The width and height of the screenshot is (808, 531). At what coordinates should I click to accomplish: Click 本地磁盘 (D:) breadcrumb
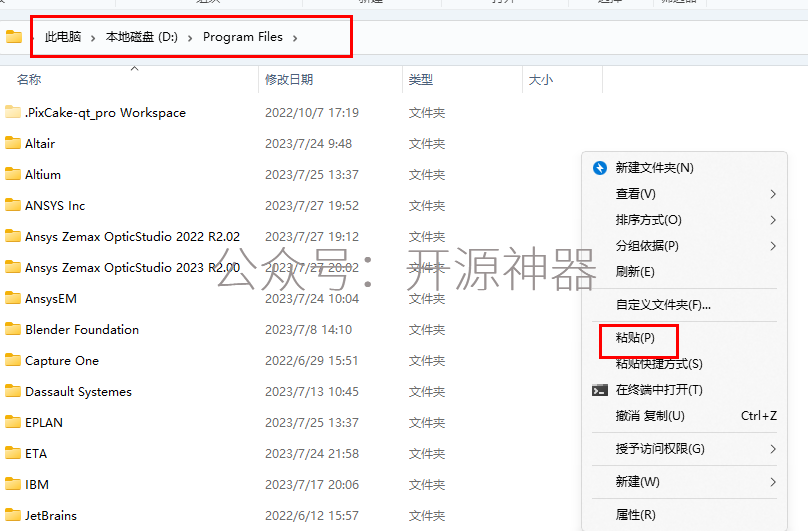[141, 37]
